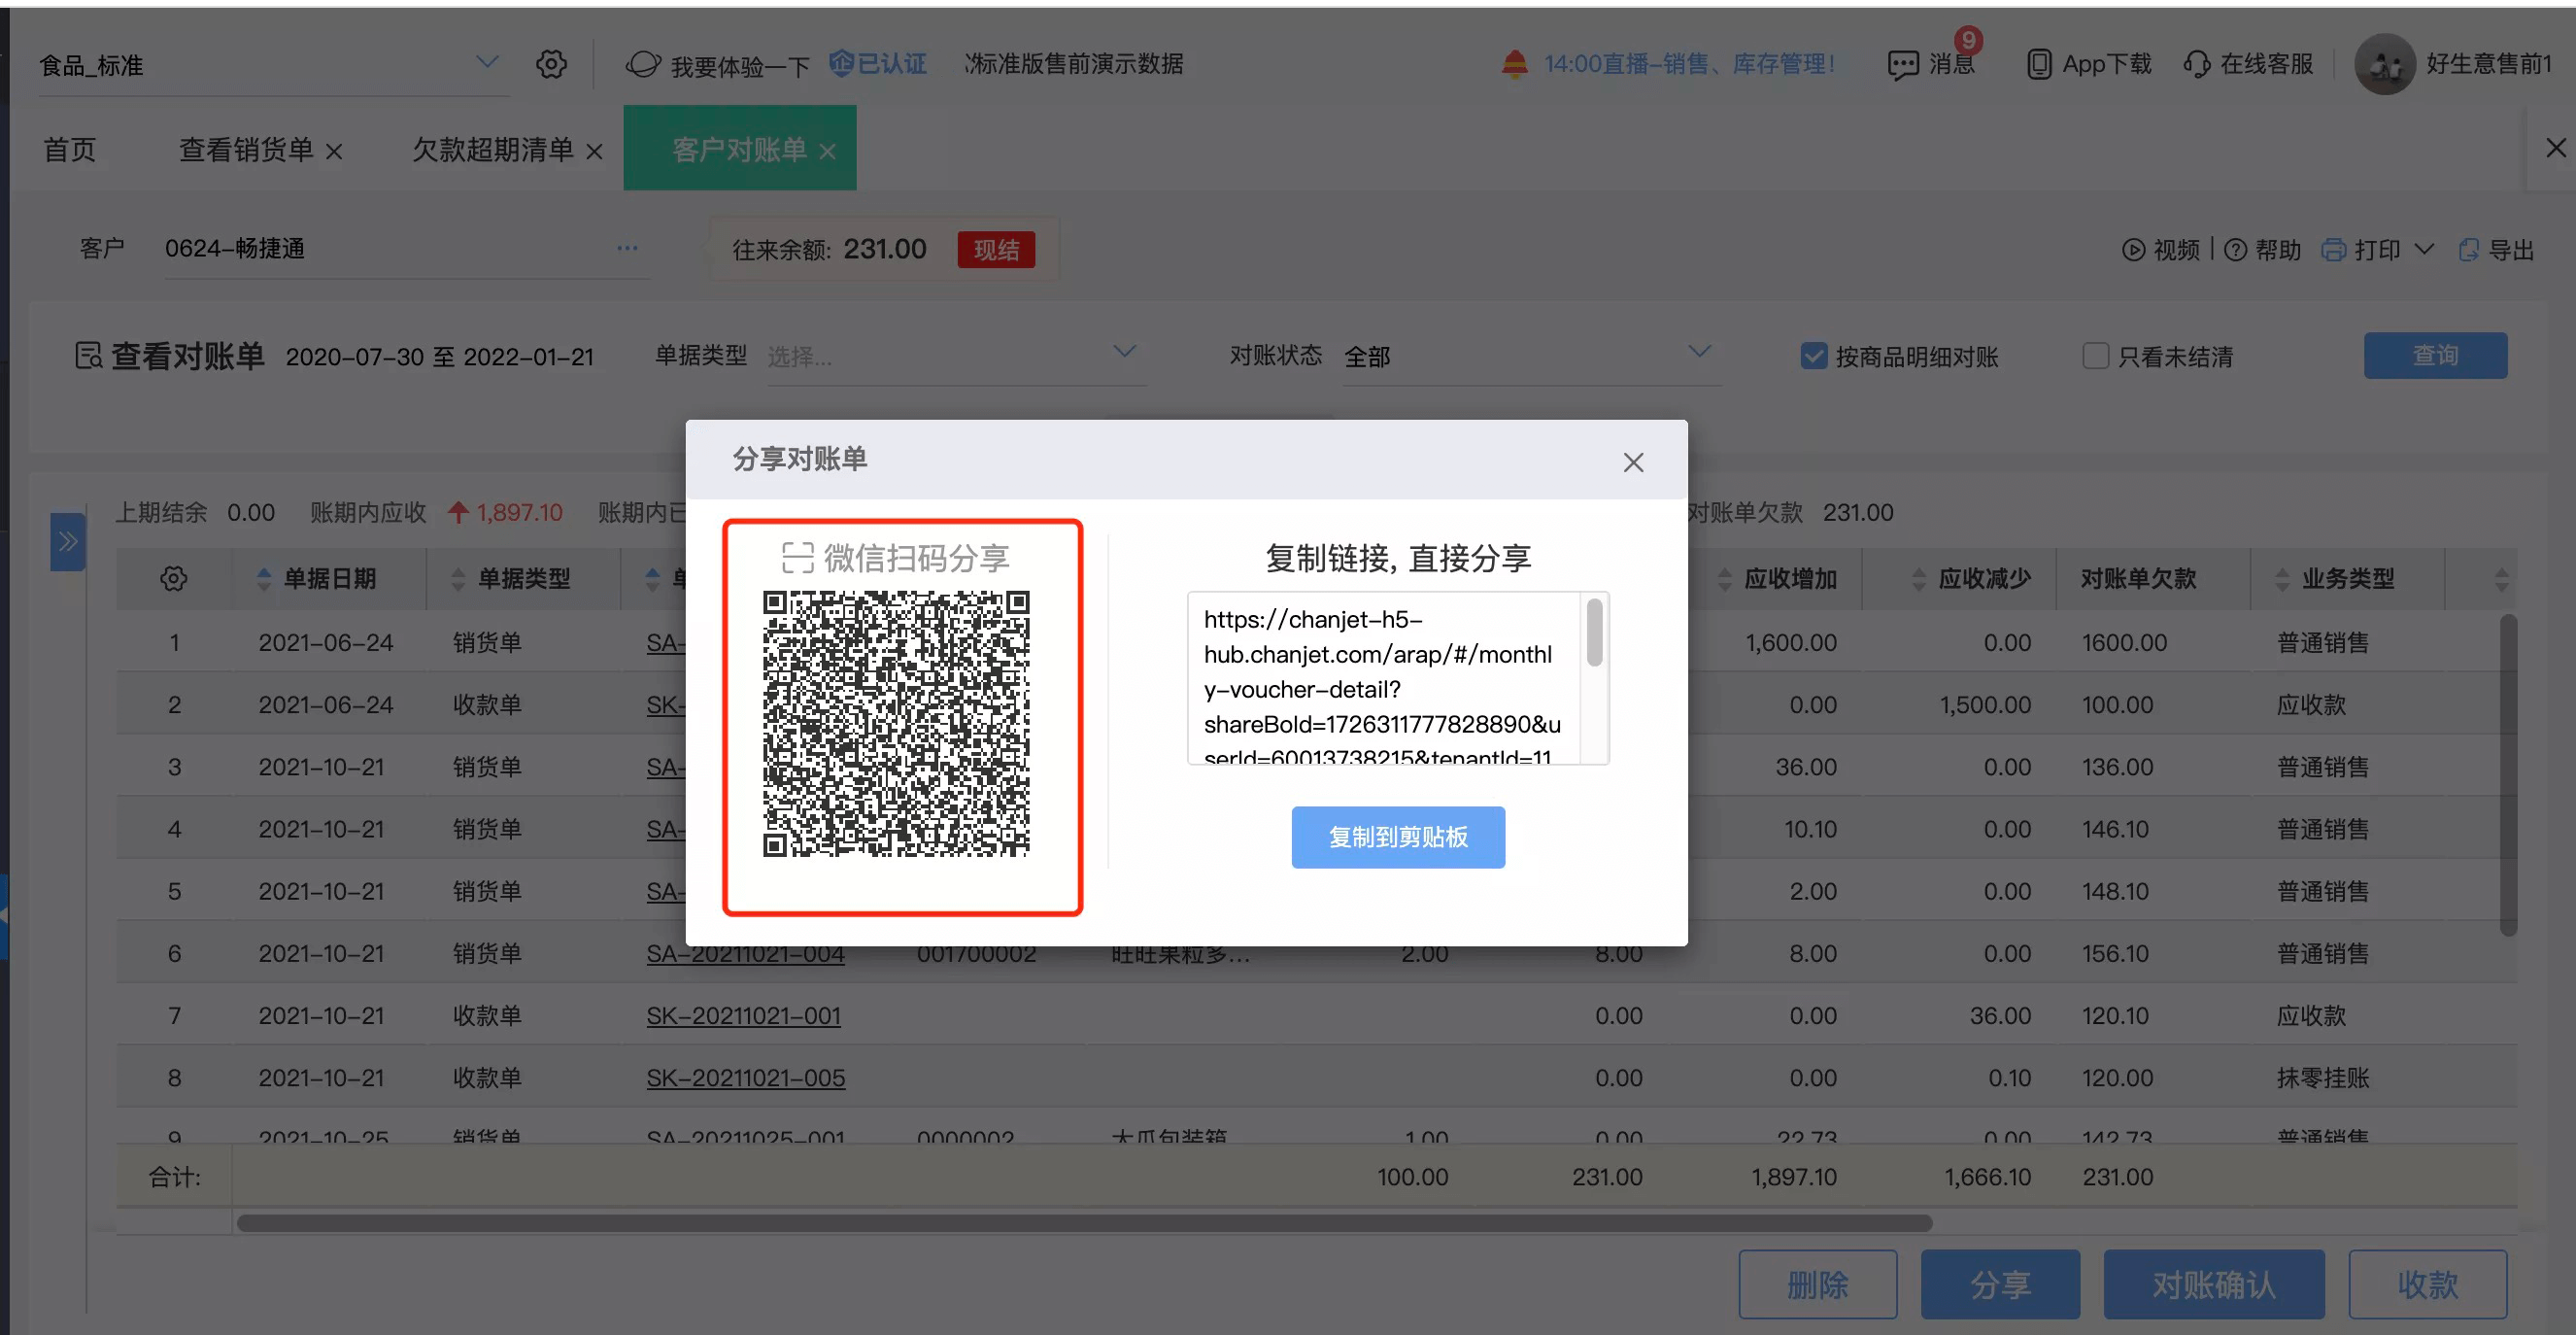Switch to 欠款超期清单 tab
Viewport: 2576px width, 1335px height.
[x=493, y=150]
